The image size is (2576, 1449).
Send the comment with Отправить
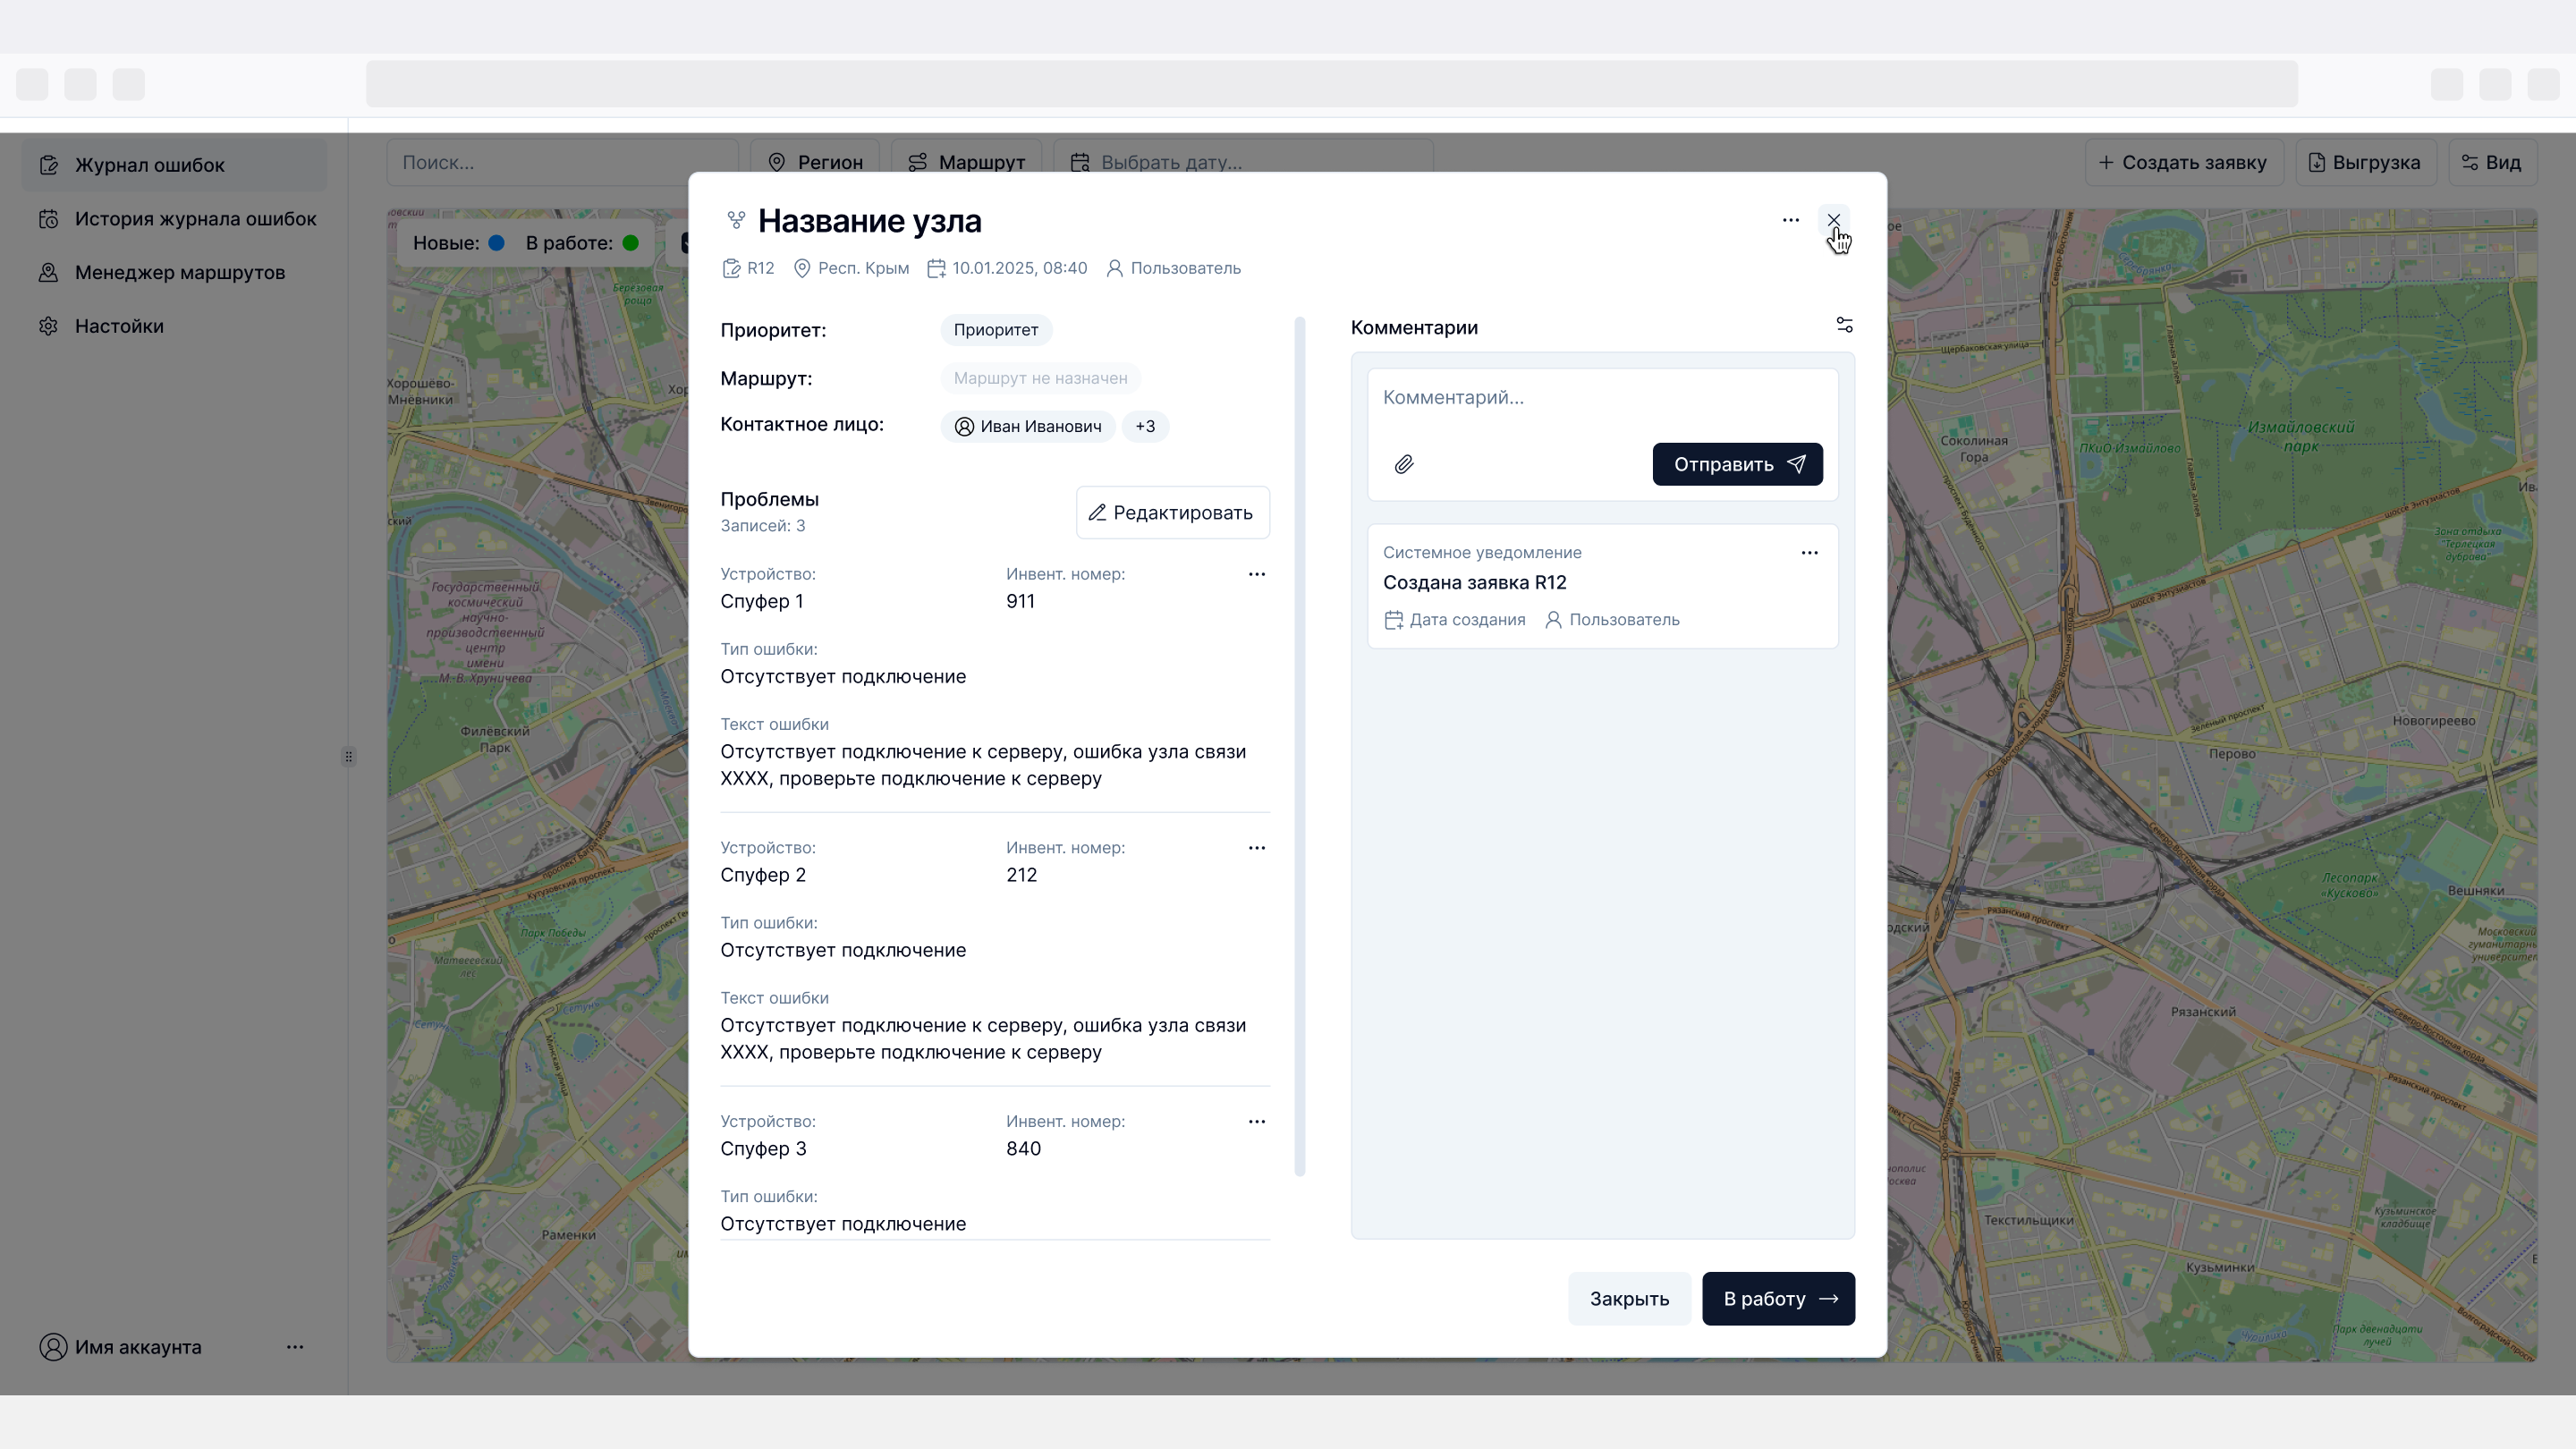pyautogui.click(x=1736, y=464)
